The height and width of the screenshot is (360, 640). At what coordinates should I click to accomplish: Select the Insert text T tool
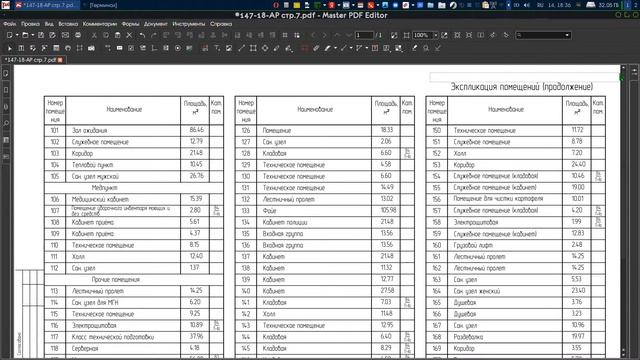coord(217,48)
